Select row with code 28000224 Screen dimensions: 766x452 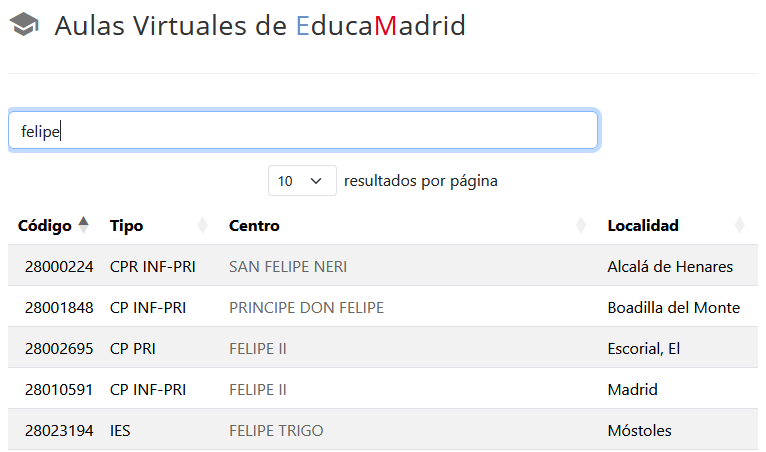[59, 267]
